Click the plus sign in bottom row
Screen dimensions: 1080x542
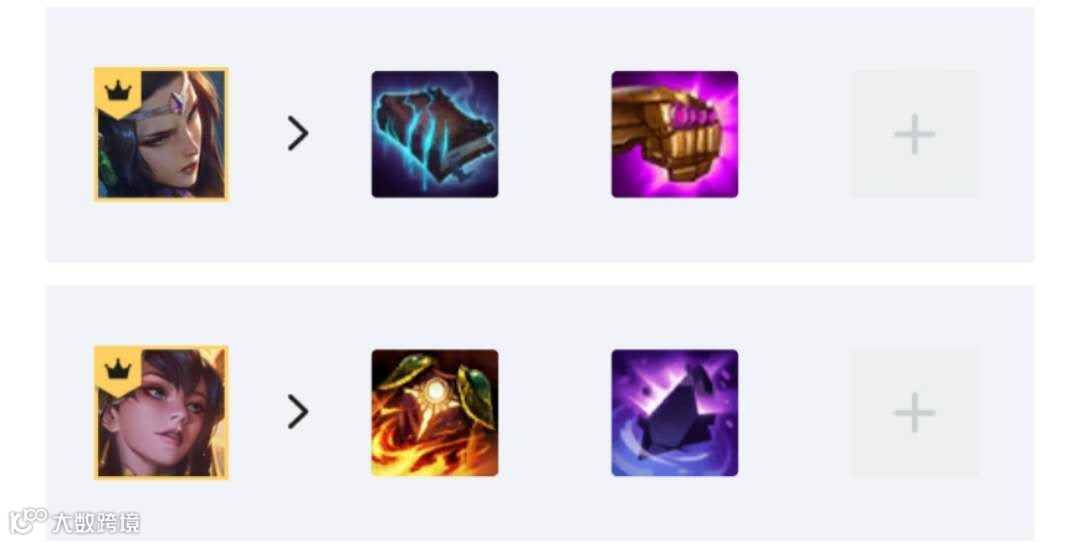coord(914,413)
